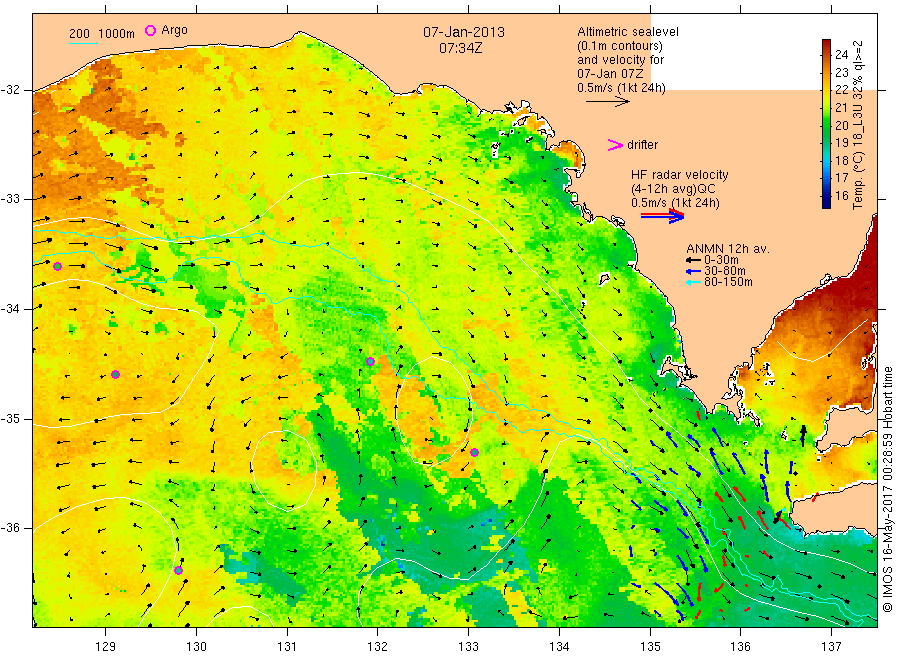This screenshot has width=900, height=660.
Task: Select the cyan 80-150m ANMN legend arrow
Action: click(693, 282)
